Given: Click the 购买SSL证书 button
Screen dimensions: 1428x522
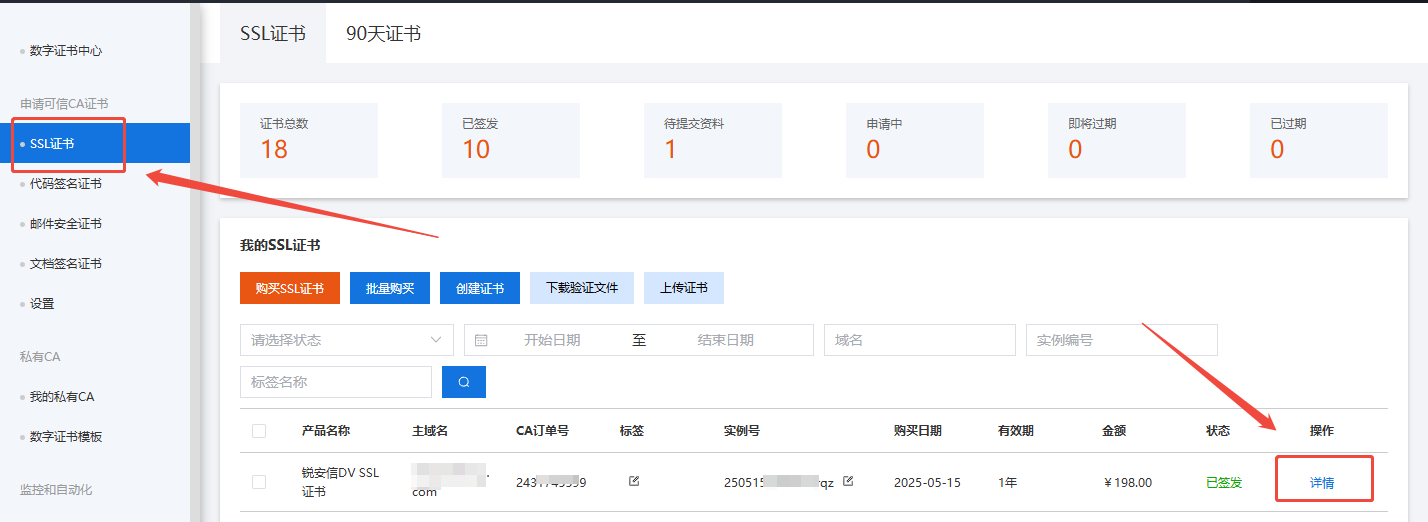Looking at the screenshot, I should point(289,288).
